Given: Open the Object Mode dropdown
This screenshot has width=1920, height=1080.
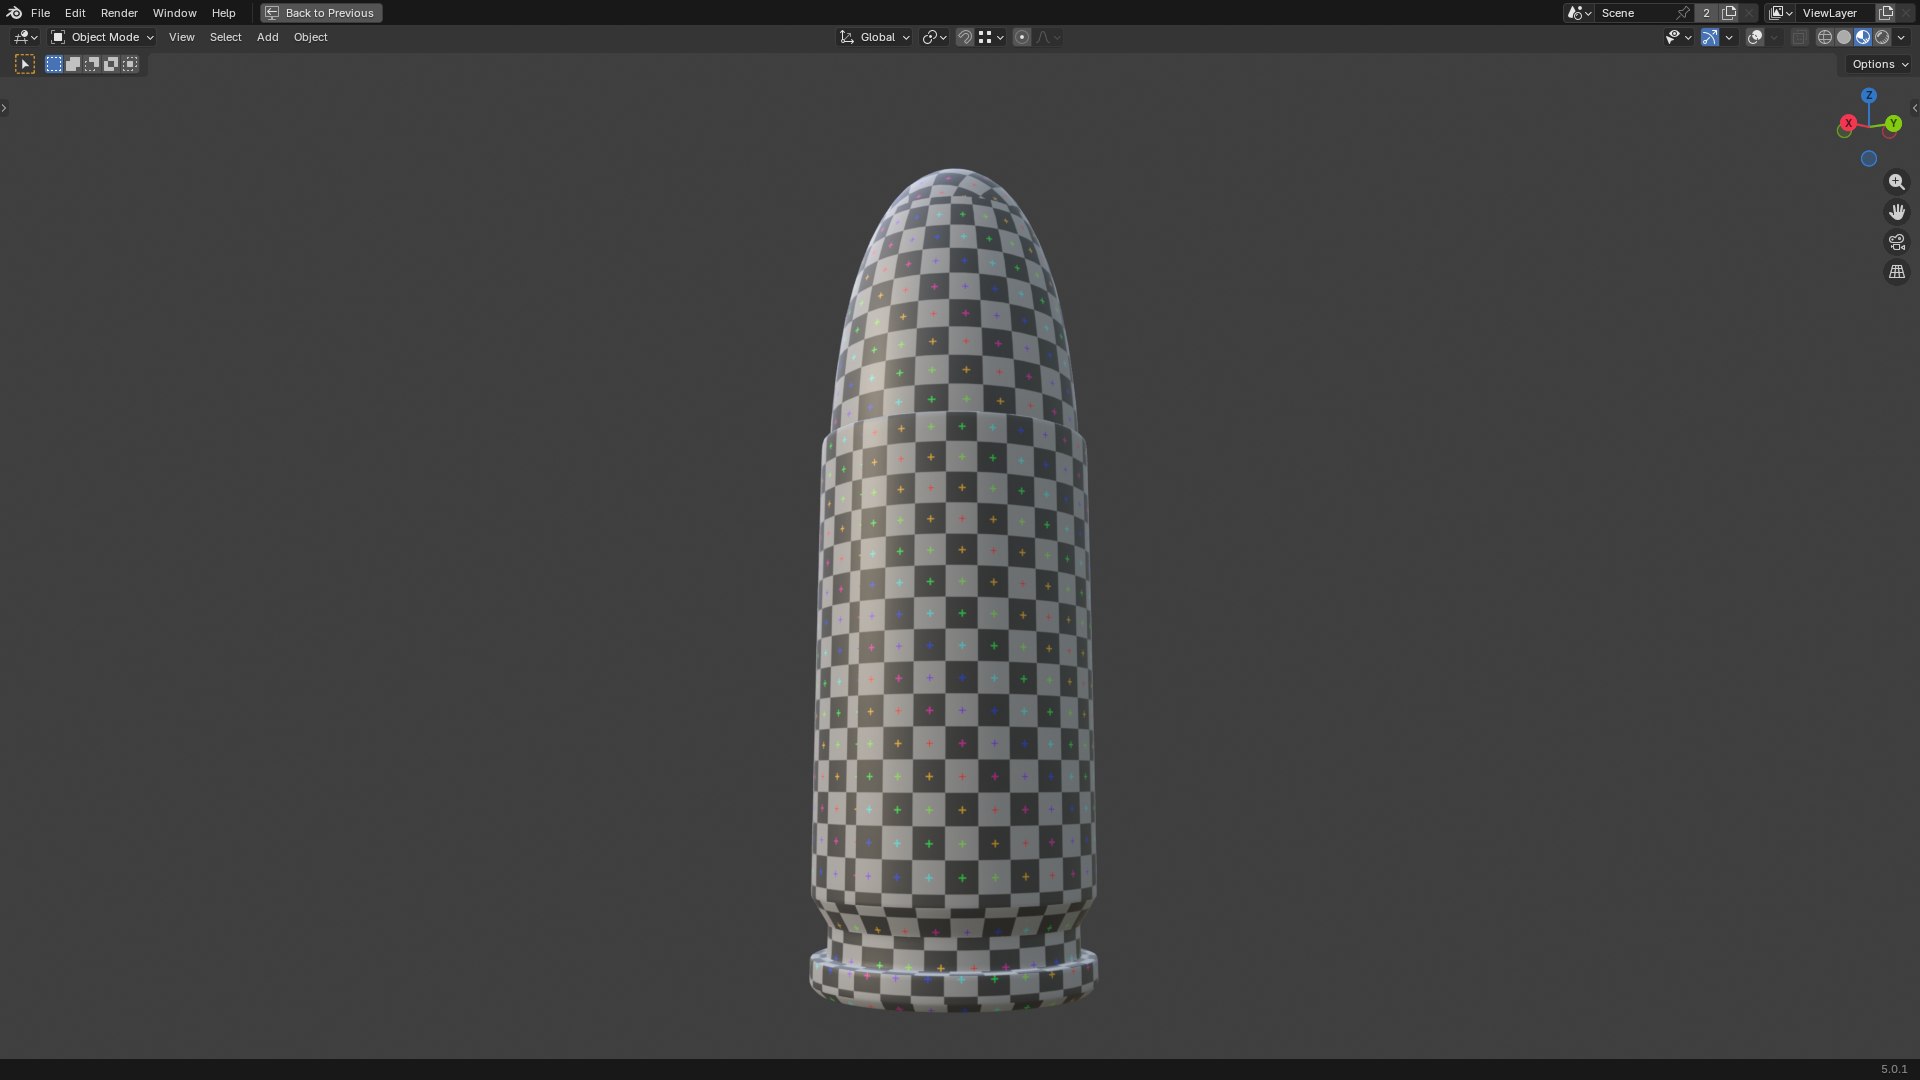Looking at the screenshot, I should coord(102,37).
